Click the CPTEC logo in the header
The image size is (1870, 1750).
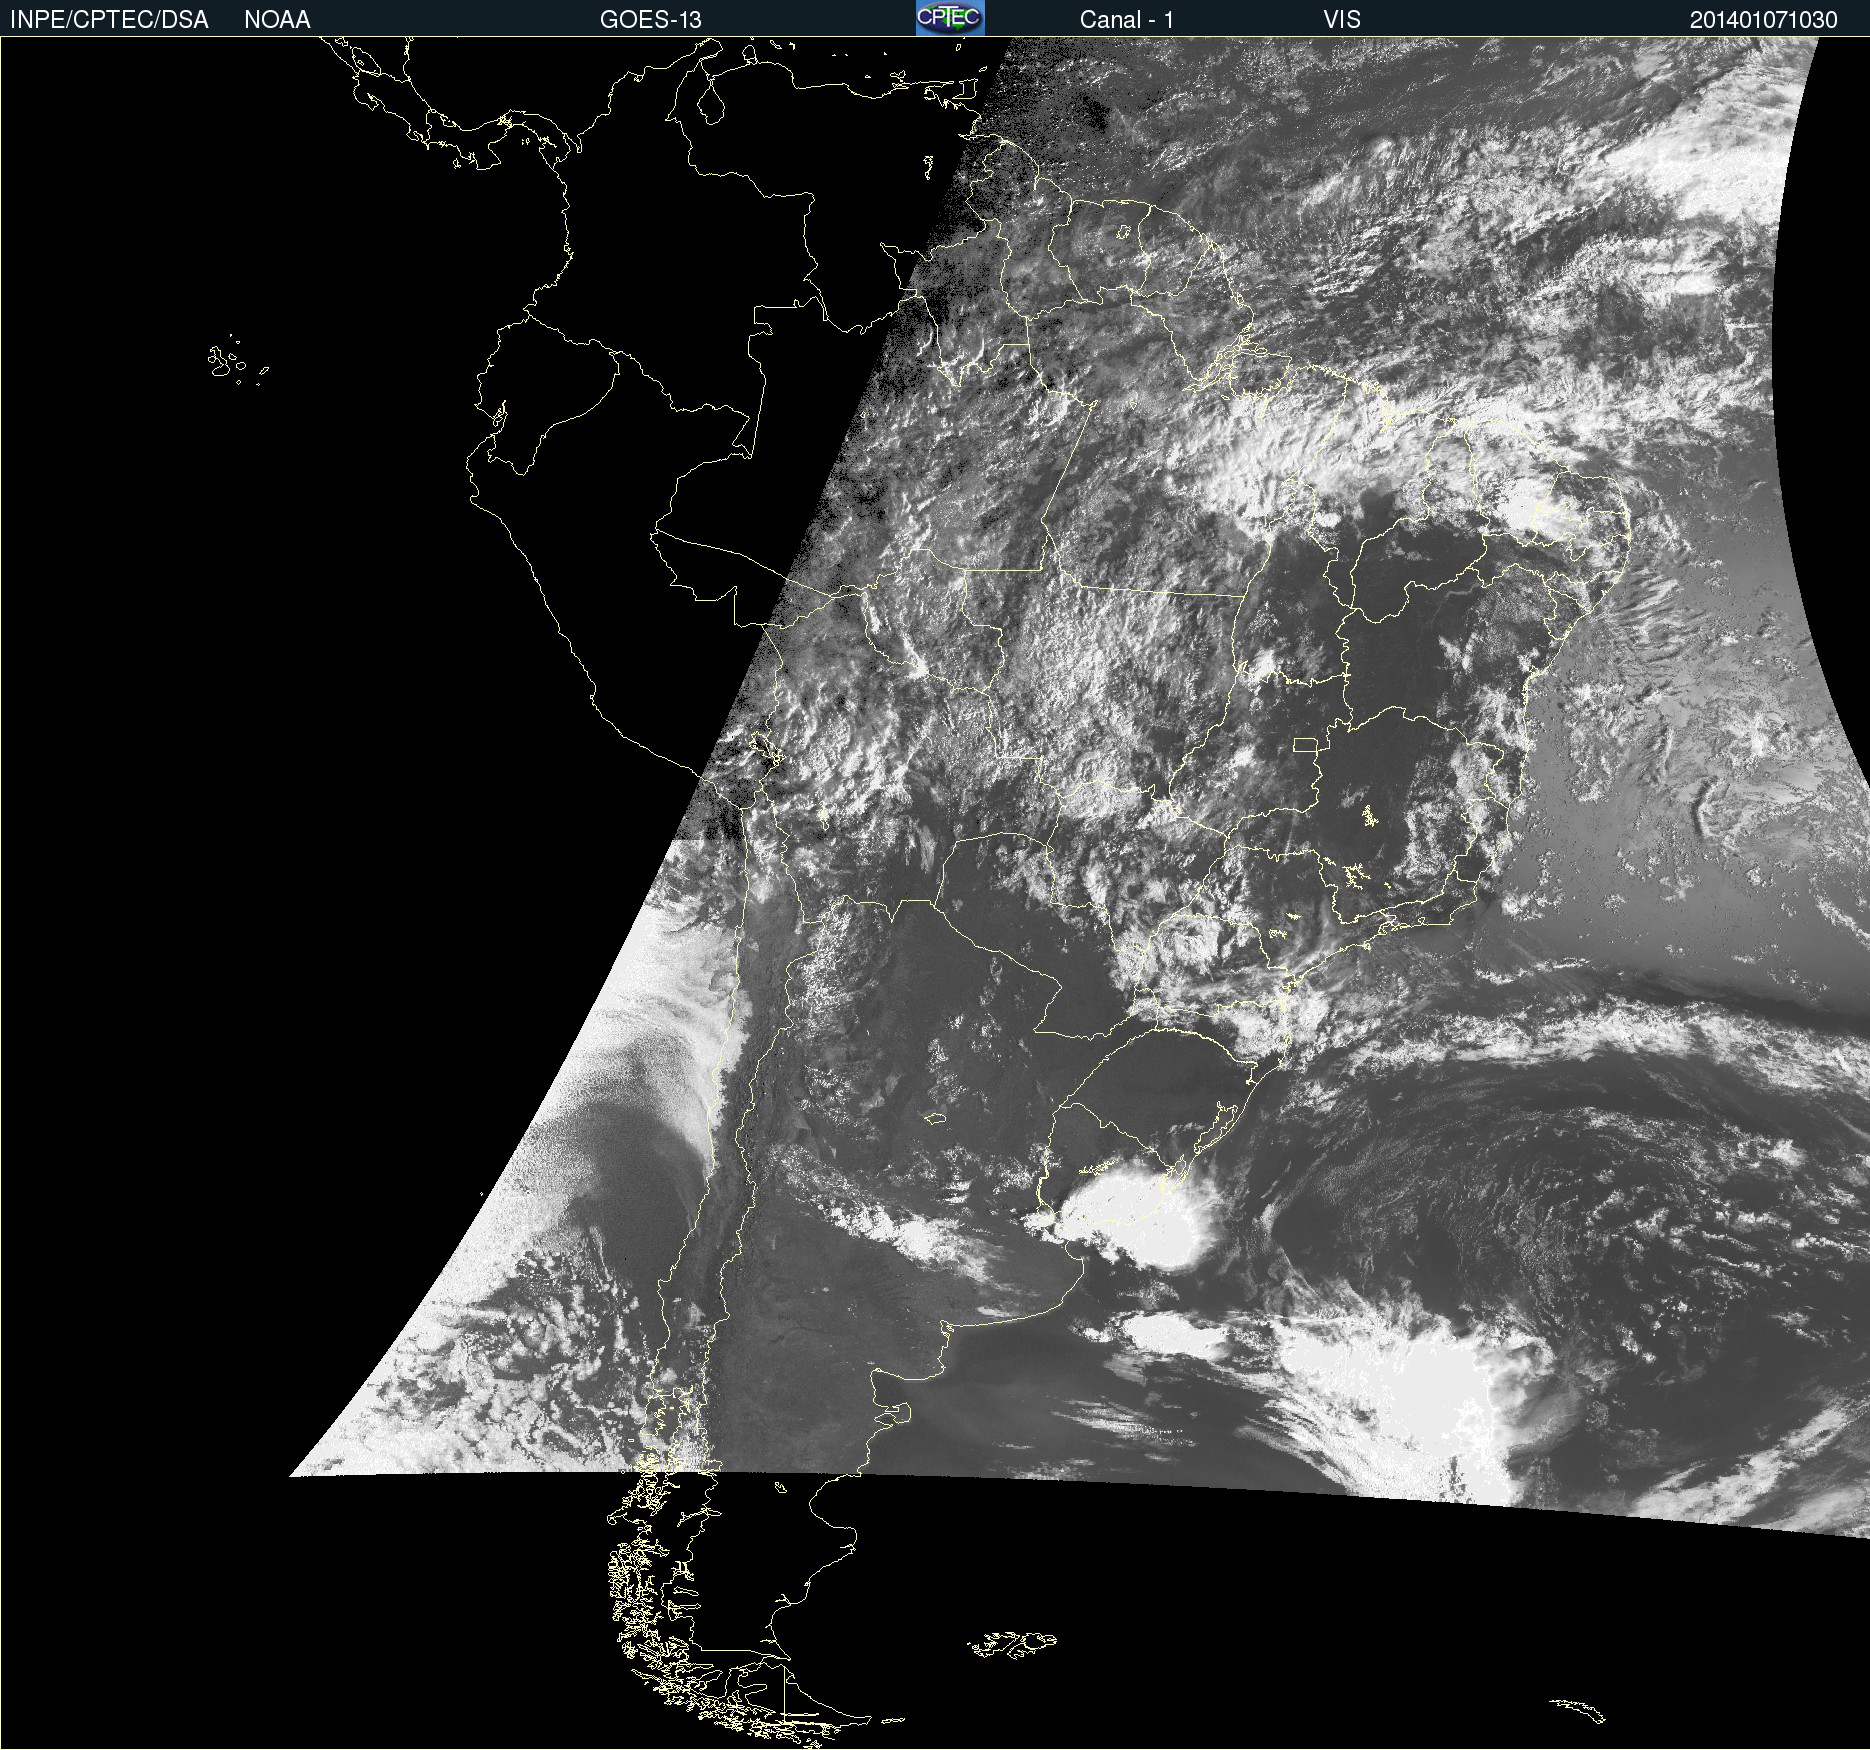pos(950,18)
